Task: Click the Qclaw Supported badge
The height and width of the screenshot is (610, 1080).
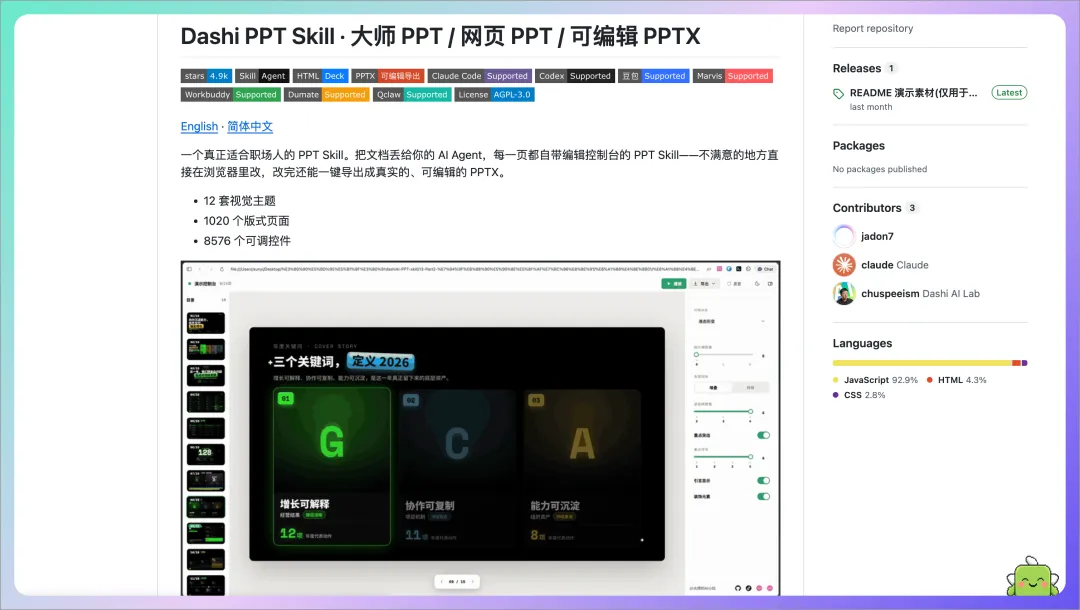Action: point(412,94)
